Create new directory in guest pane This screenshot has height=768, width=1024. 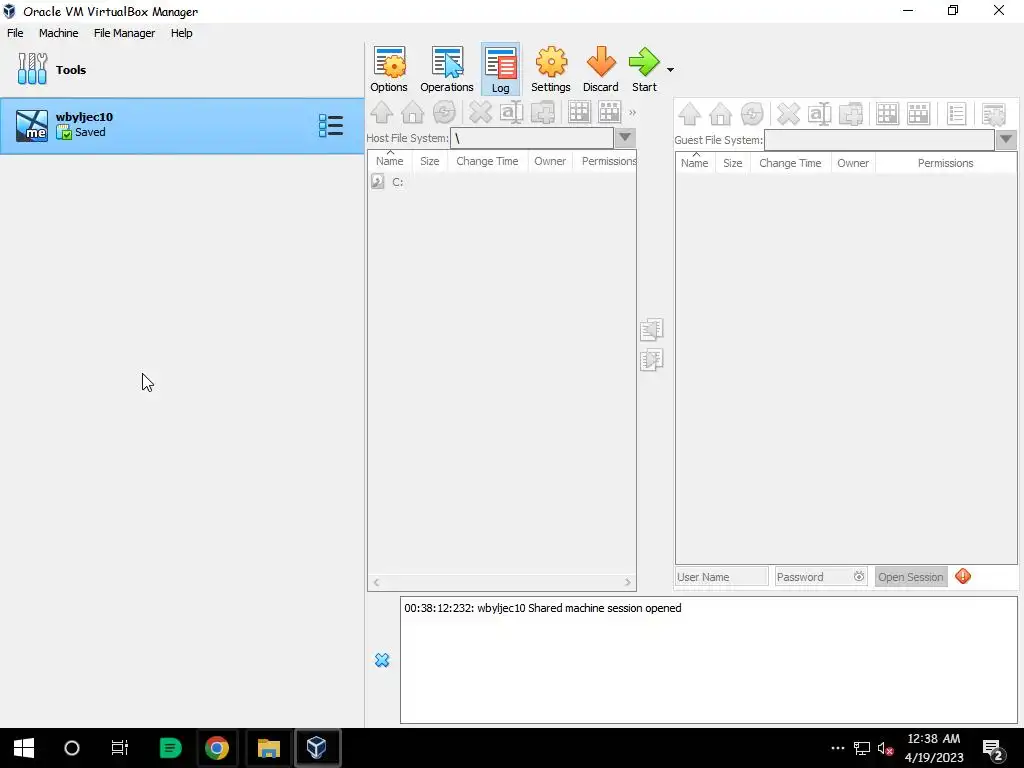click(x=850, y=114)
